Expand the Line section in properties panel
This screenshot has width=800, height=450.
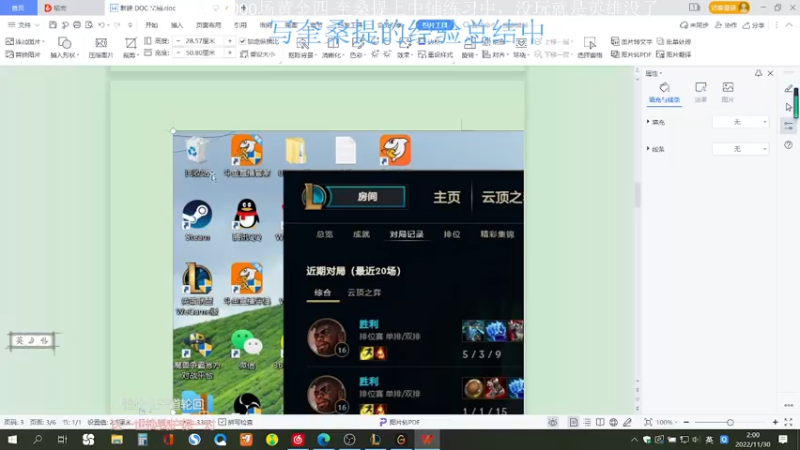point(648,149)
